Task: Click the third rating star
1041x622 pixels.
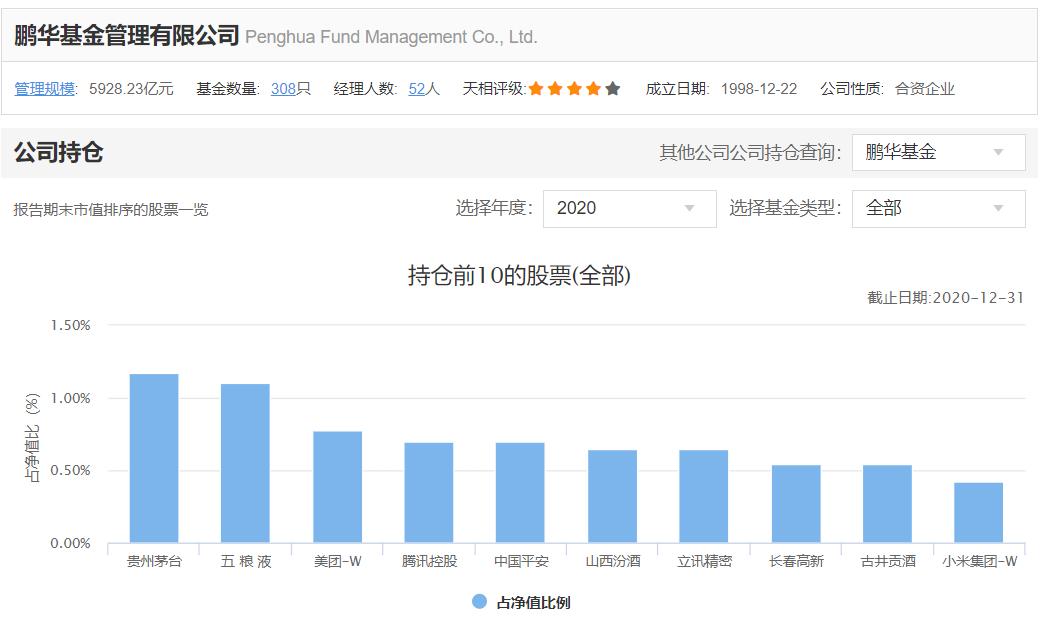Action: [573, 88]
